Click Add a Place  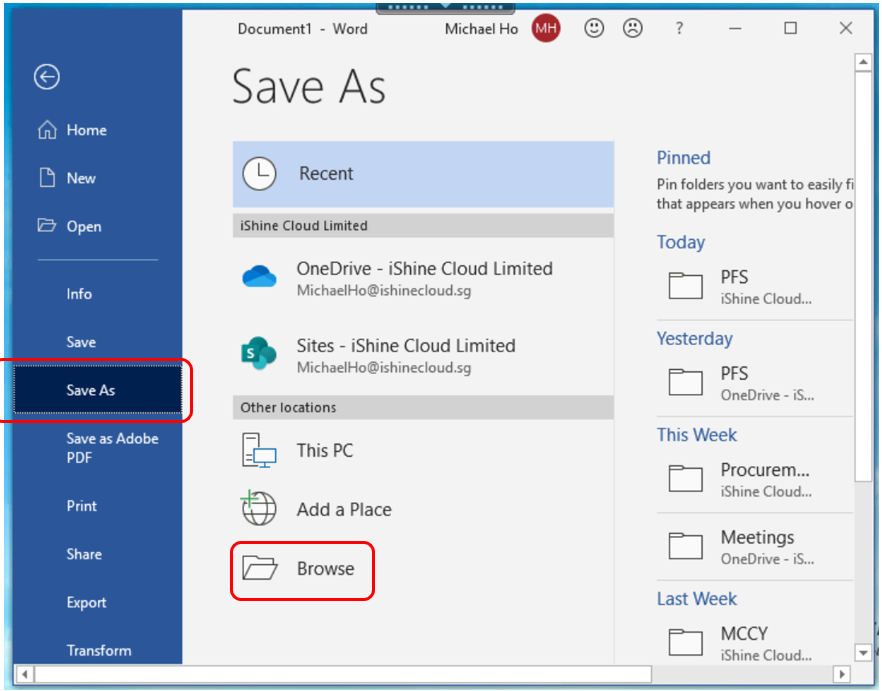coord(423,509)
